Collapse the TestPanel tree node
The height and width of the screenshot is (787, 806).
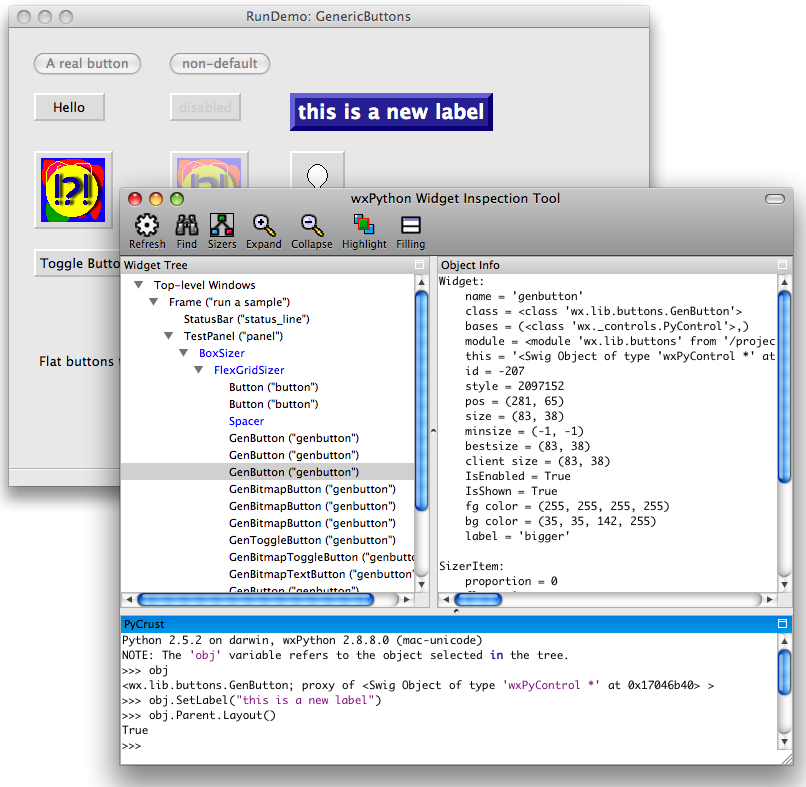coord(169,336)
